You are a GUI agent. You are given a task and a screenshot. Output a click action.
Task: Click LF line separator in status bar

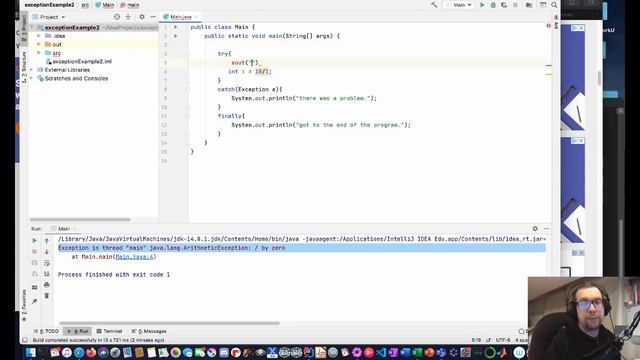[489, 340]
